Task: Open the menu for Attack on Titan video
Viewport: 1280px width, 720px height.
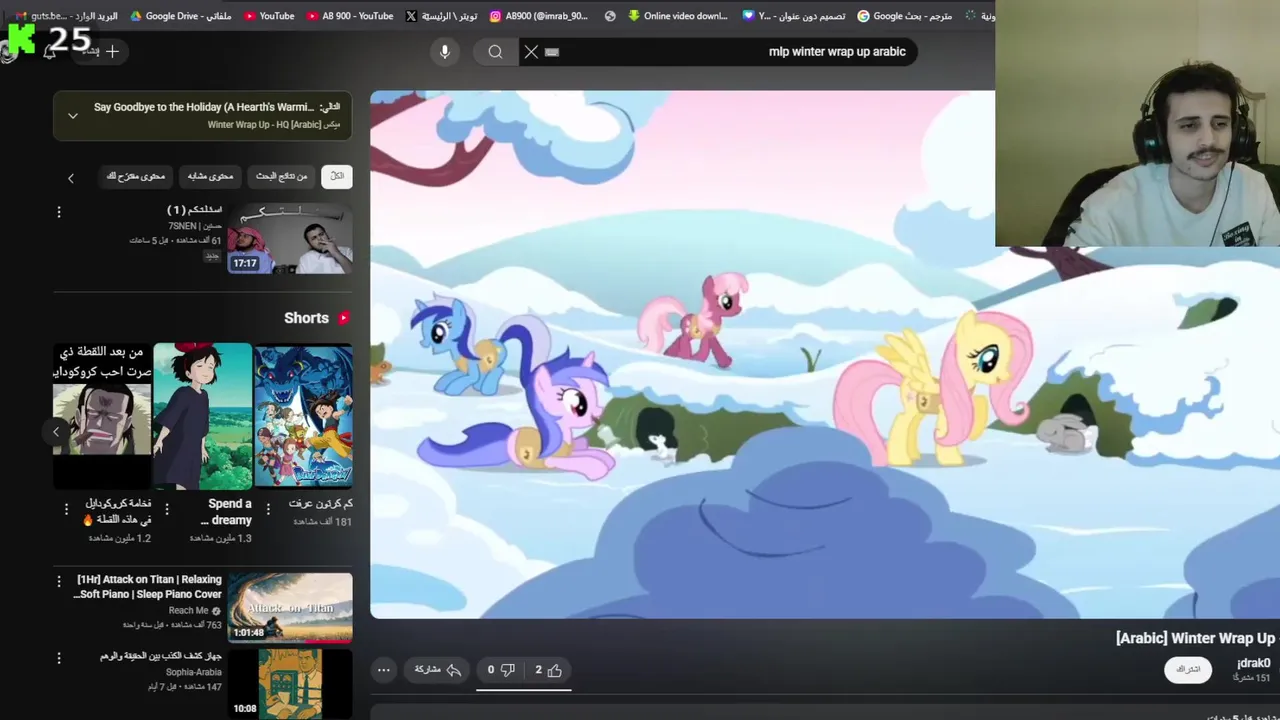Action: coord(59,581)
